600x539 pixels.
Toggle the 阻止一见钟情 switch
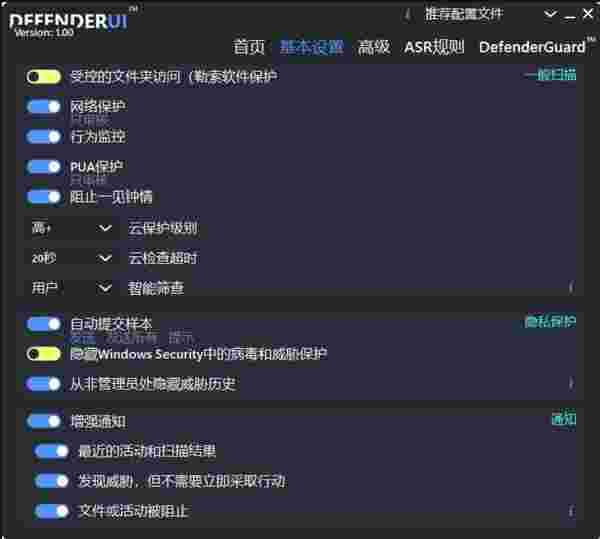click(x=44, y=197)
